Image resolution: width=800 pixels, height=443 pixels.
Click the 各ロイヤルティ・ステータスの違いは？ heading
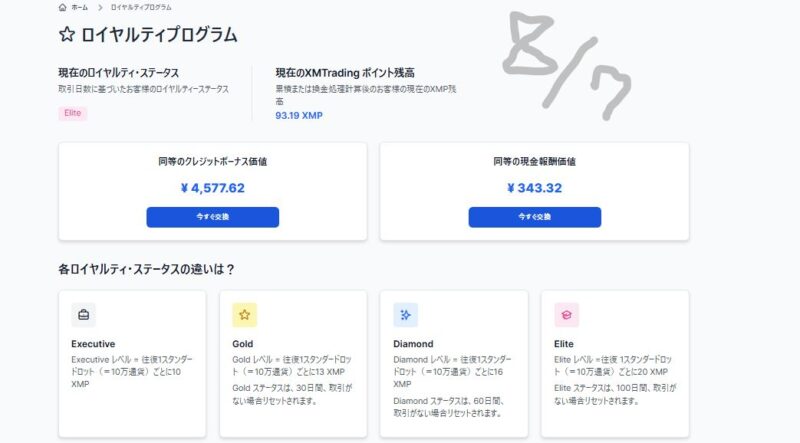(x=146, y=269)
